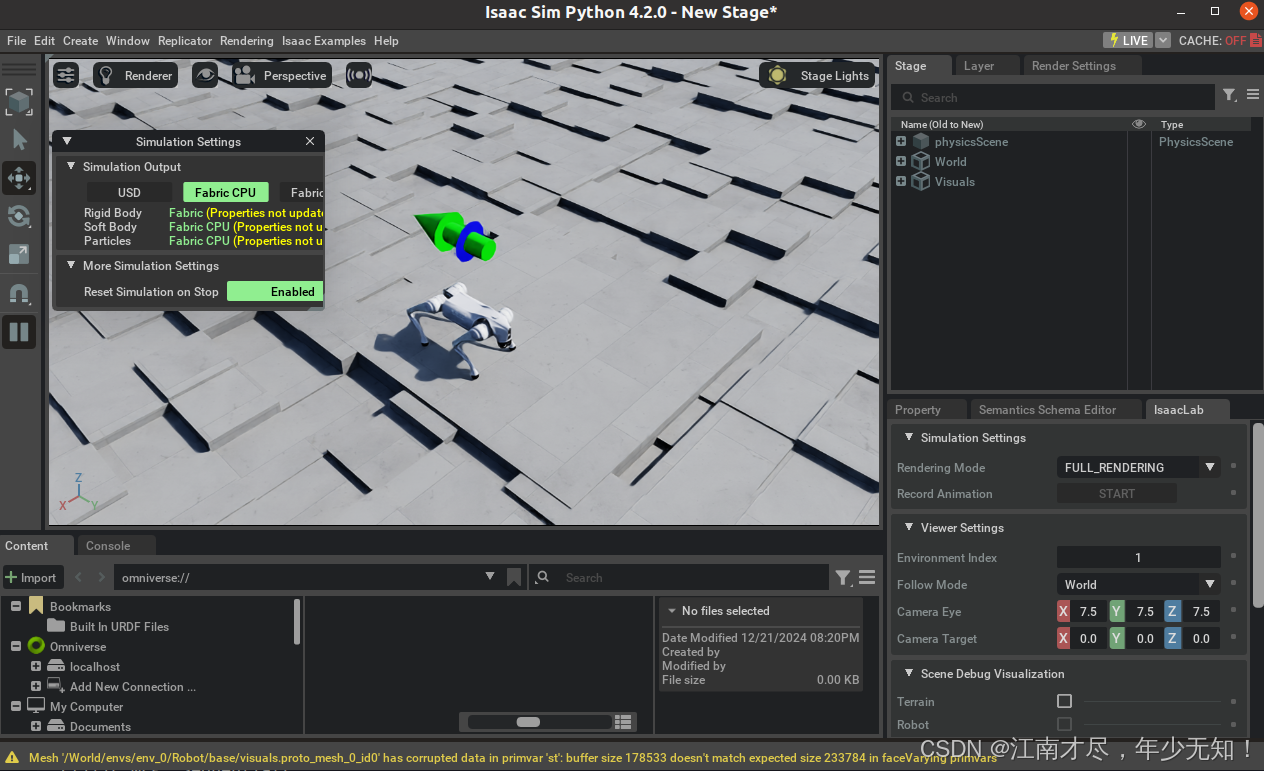
Task: Click the streaming broadcast icon in viewport
Action: point(358,75)
